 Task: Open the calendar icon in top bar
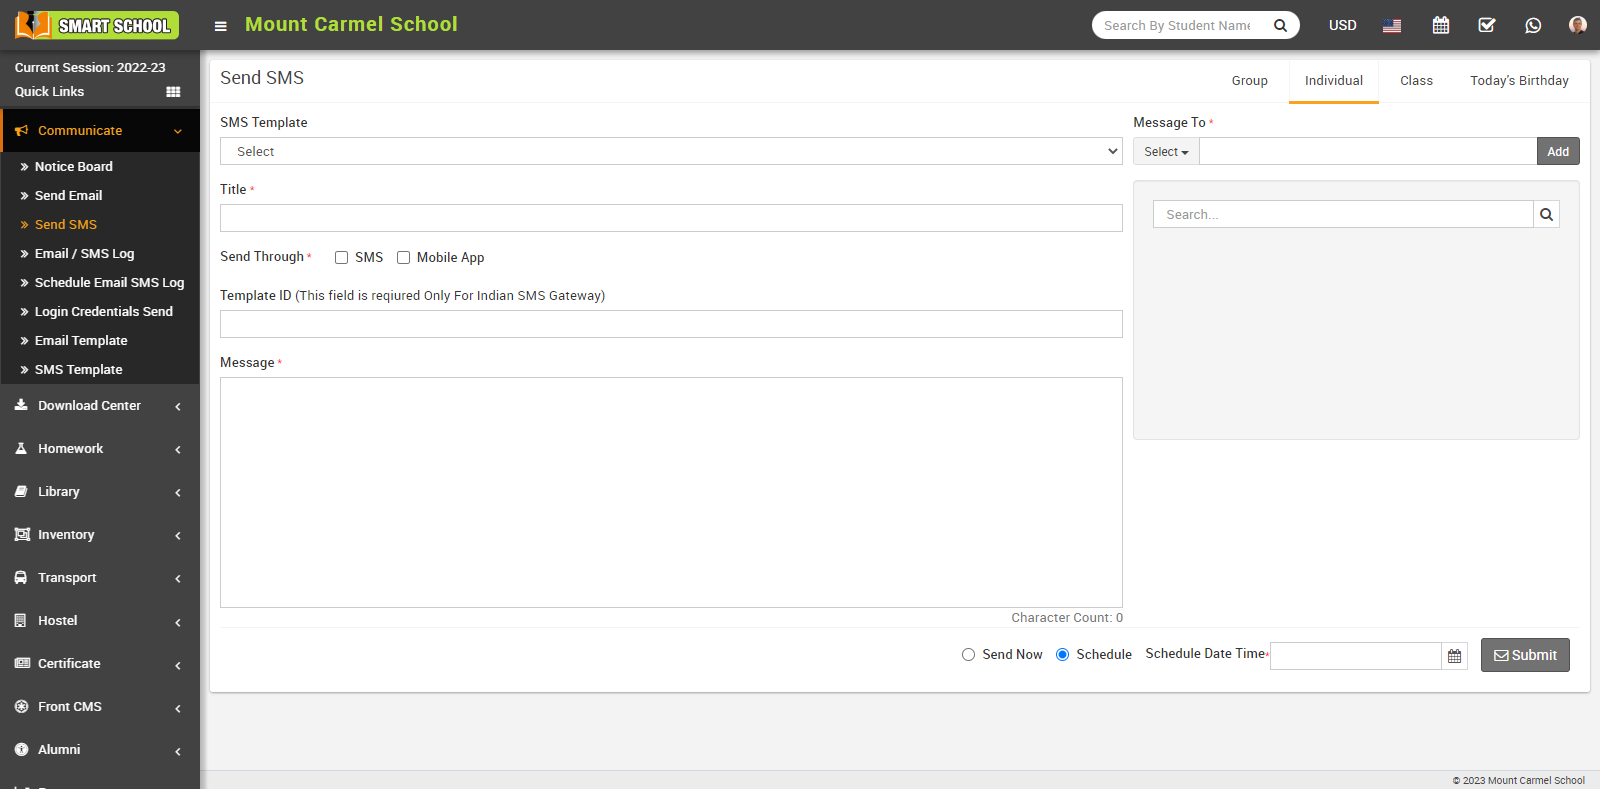point(1440,25)
